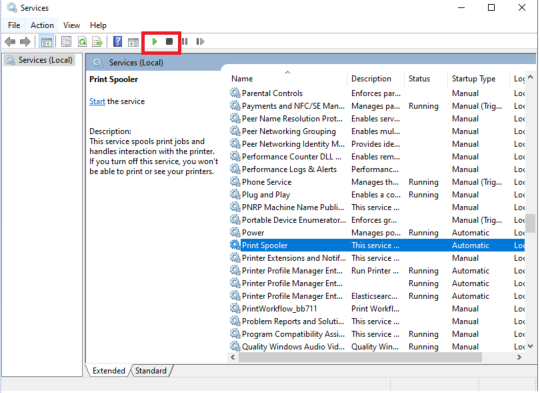Click the Export List toolbar icon

(97, 42)
